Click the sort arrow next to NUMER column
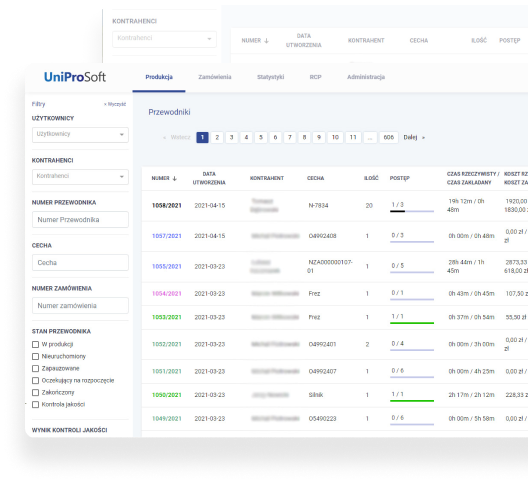The image size is (528, 483). pos(174,178)
